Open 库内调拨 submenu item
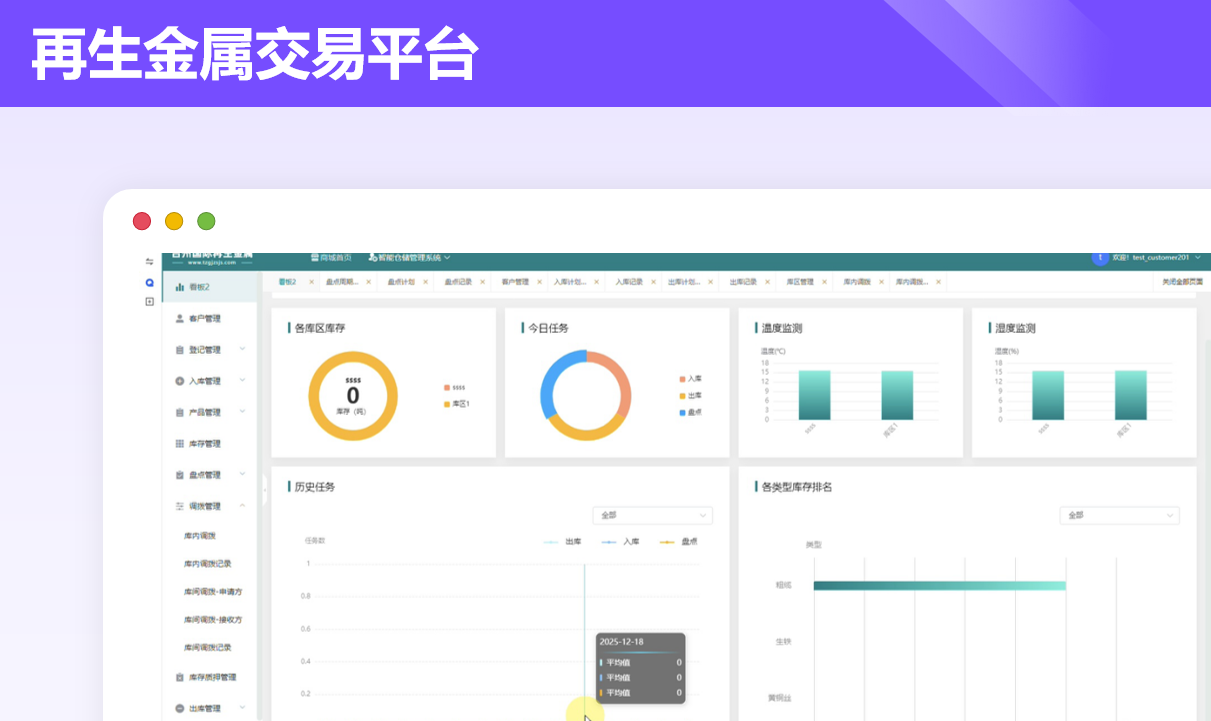The width and height of the screenshot is (1211, 721). tap(200, 536)
